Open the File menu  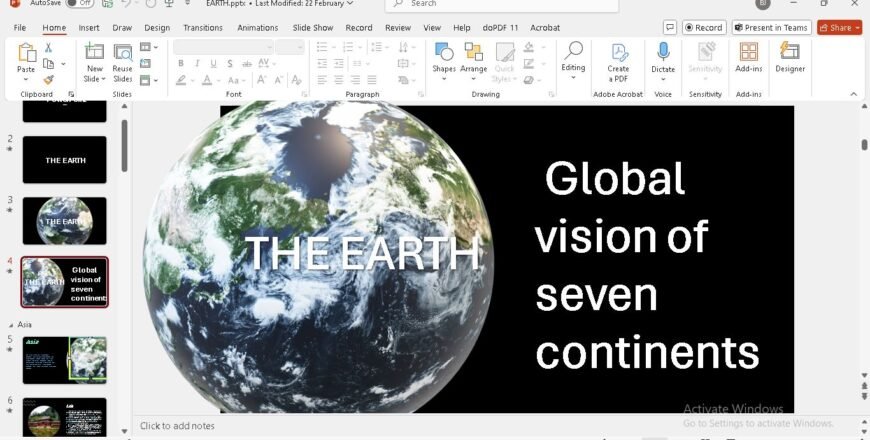pos(19,28)
